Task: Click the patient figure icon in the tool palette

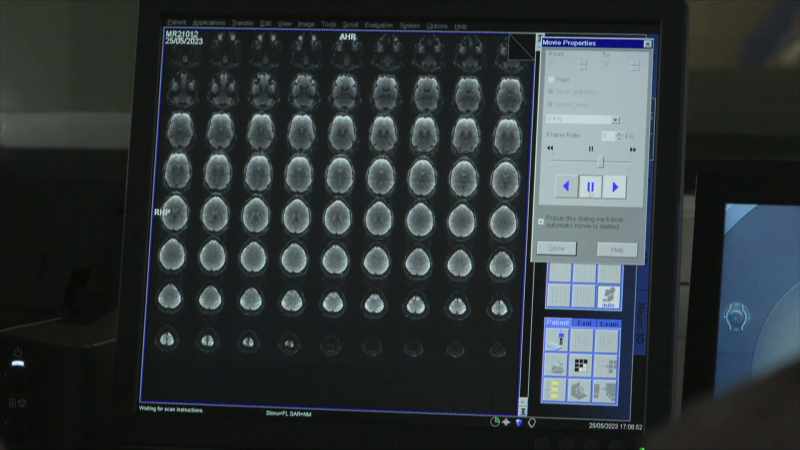Action: pos(558,340)
